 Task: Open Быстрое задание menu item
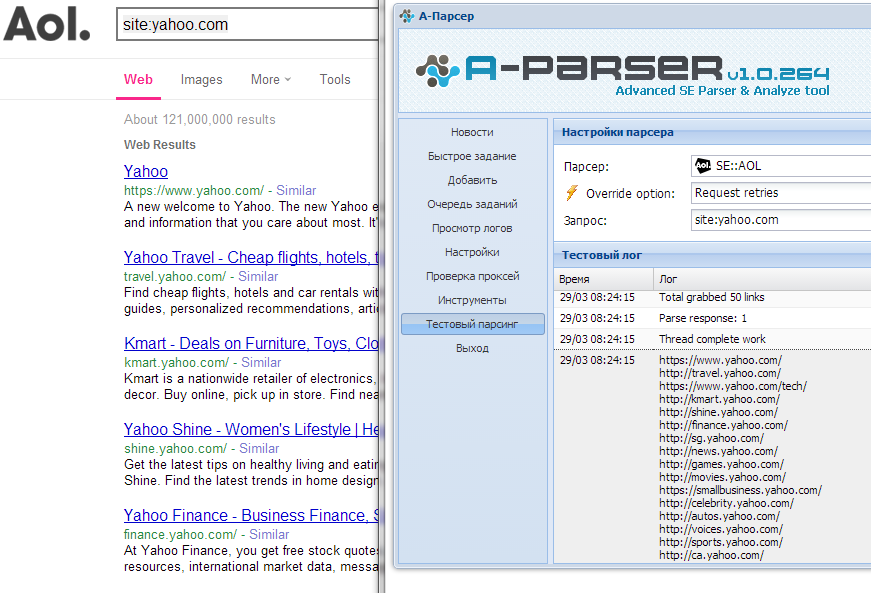tap(472, 156)
